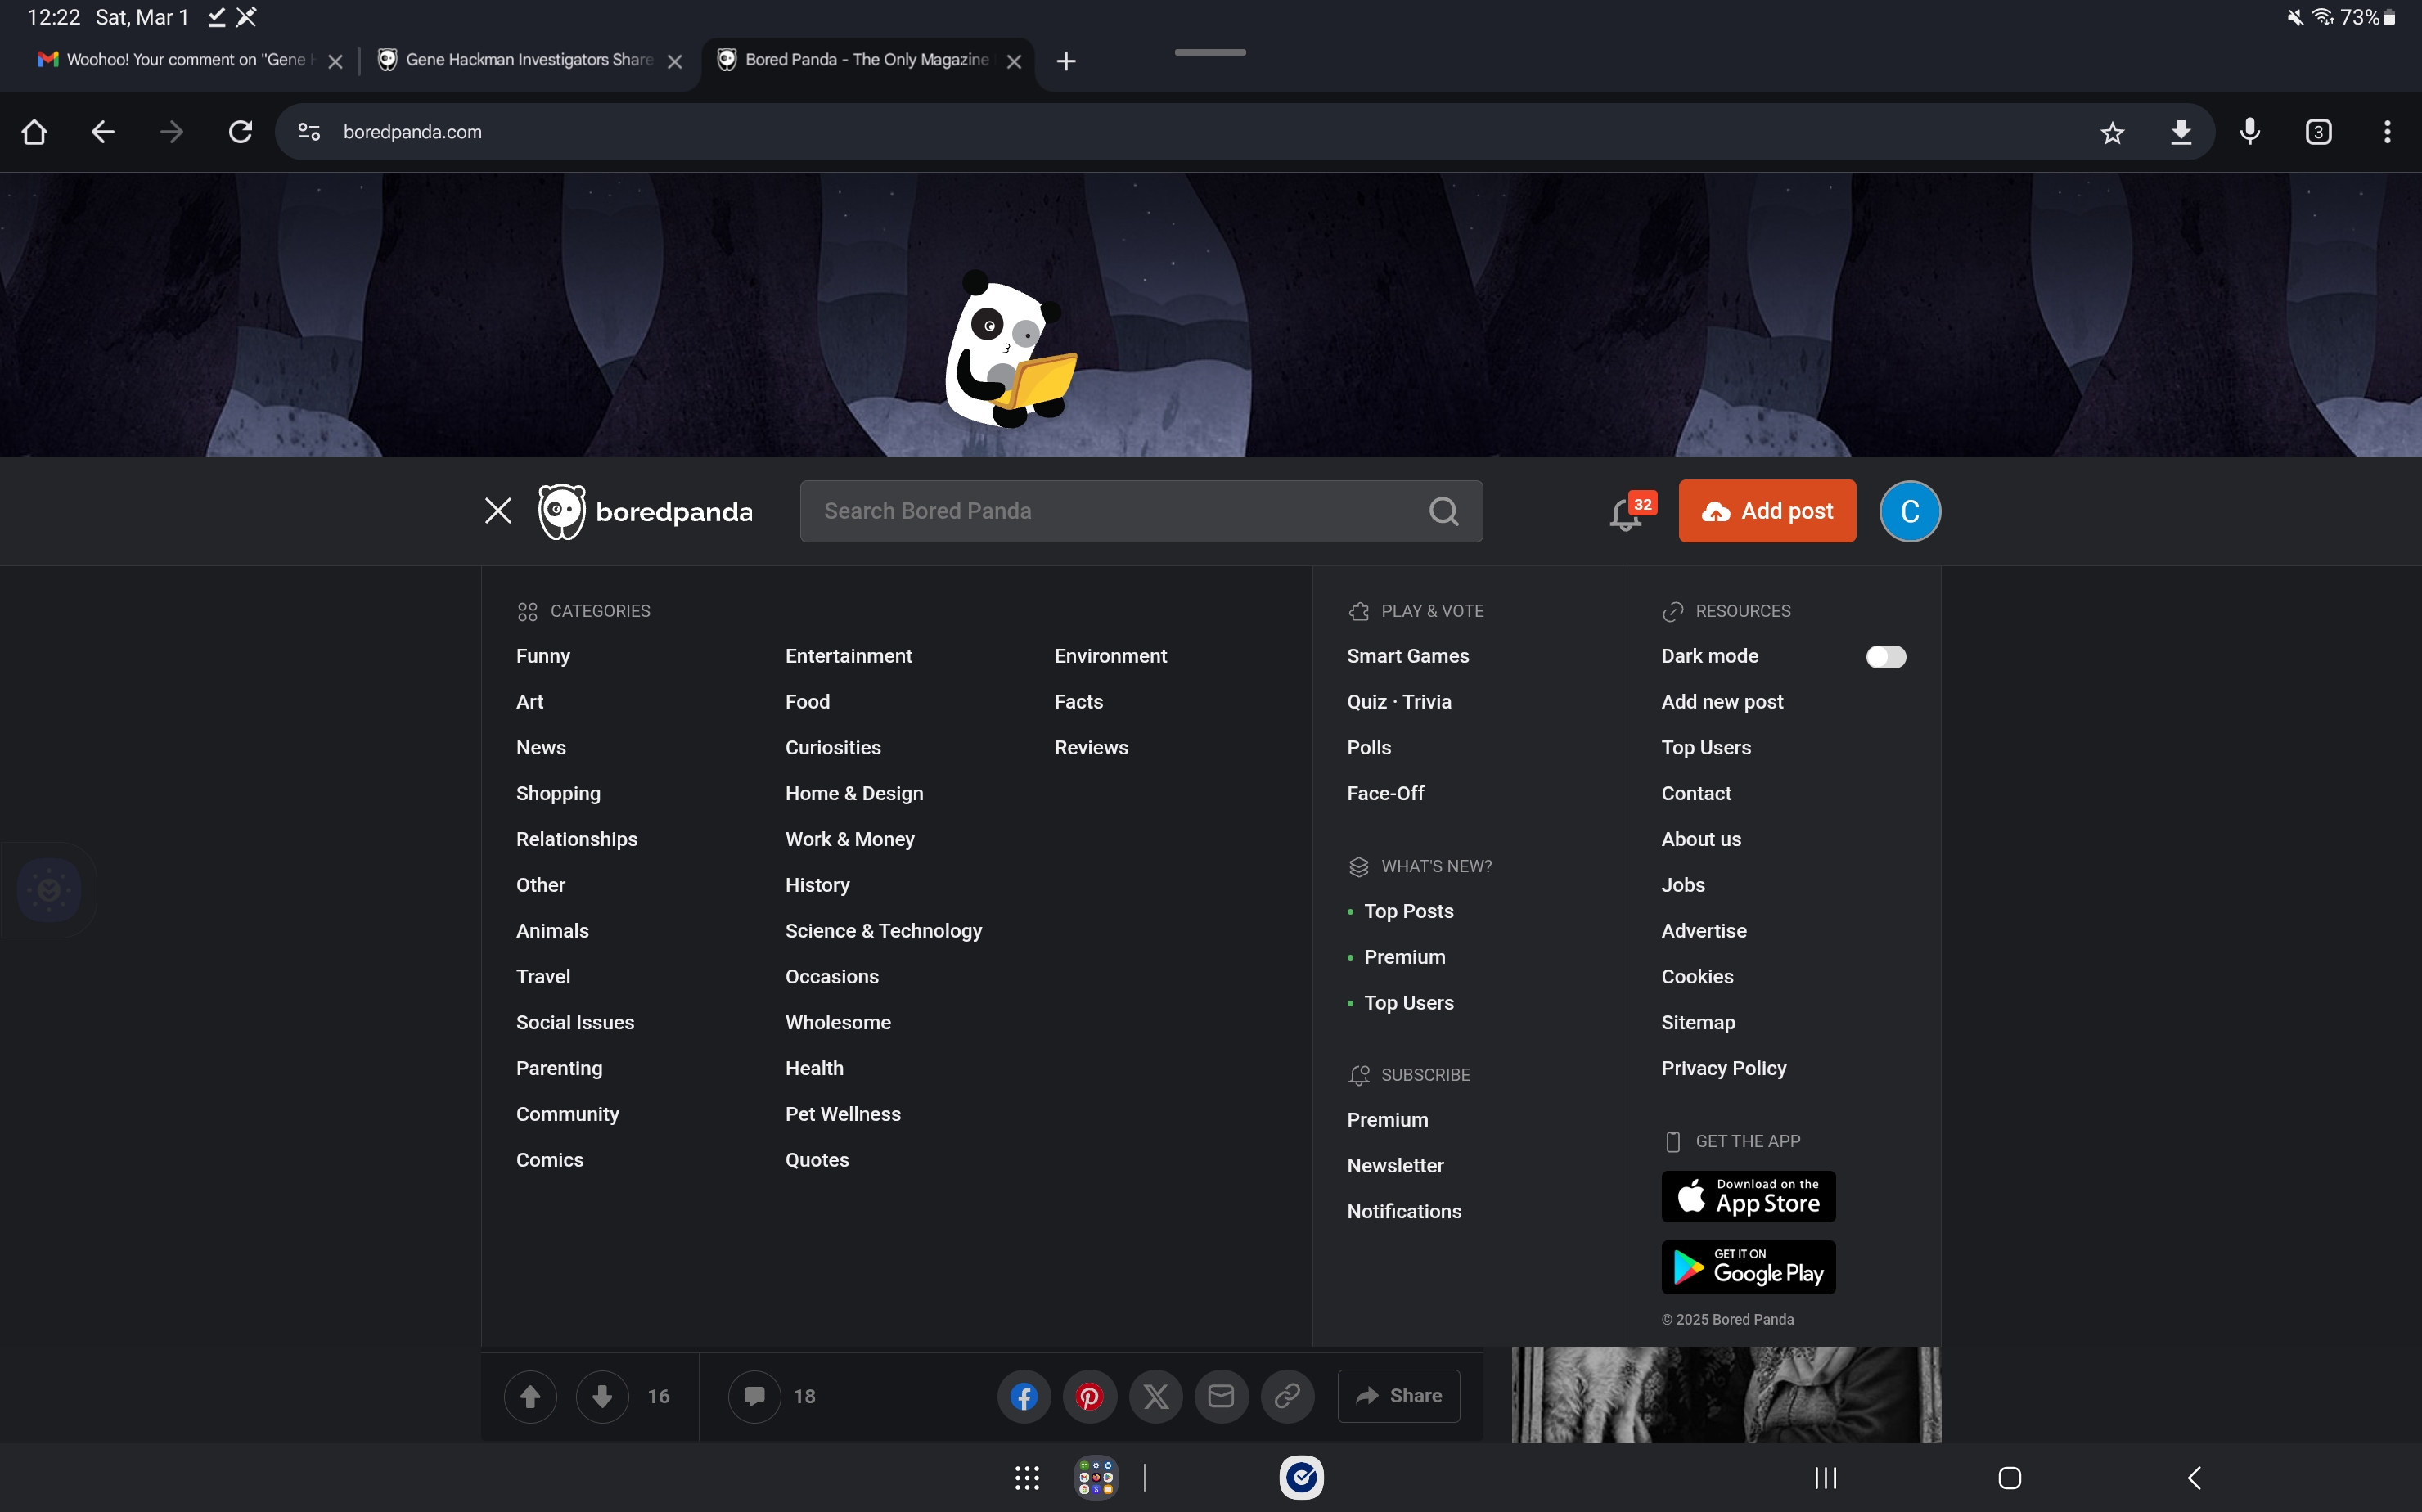This screenshot has height=1512, width=2422.
Task: Click the upvote arrow icon
Action: (530, 1396)
